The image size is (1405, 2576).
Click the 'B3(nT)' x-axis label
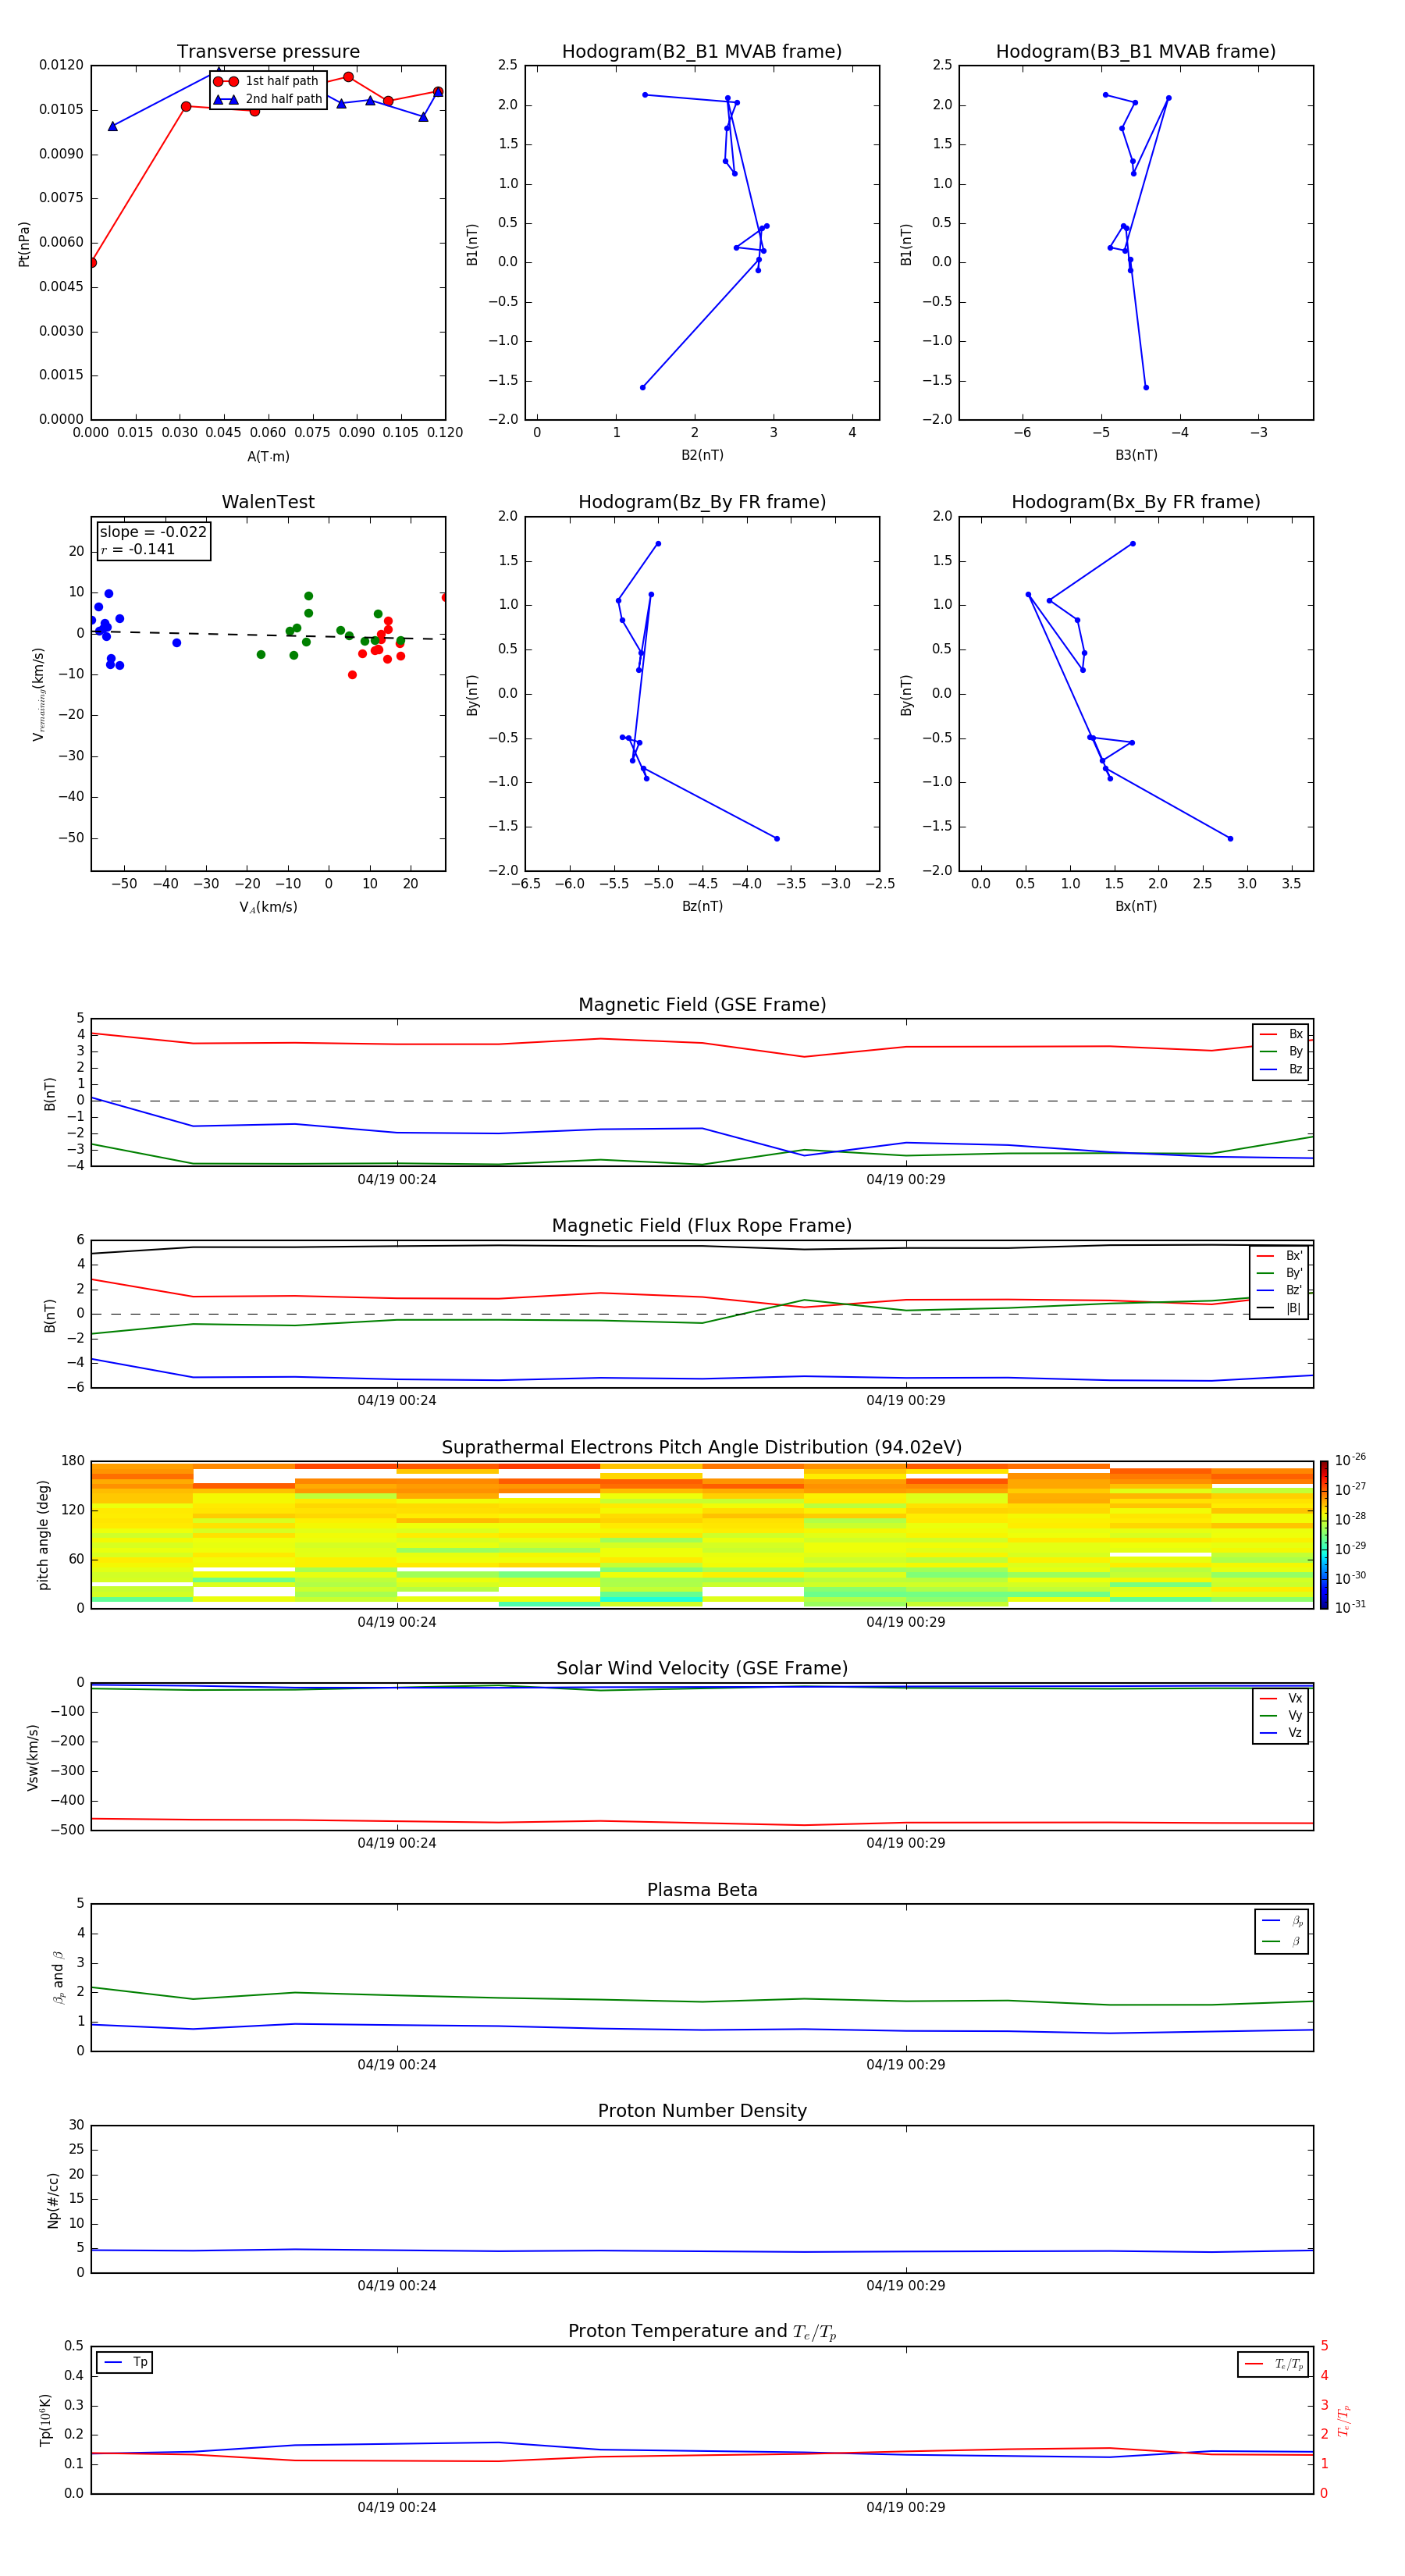coord(1136,455)
